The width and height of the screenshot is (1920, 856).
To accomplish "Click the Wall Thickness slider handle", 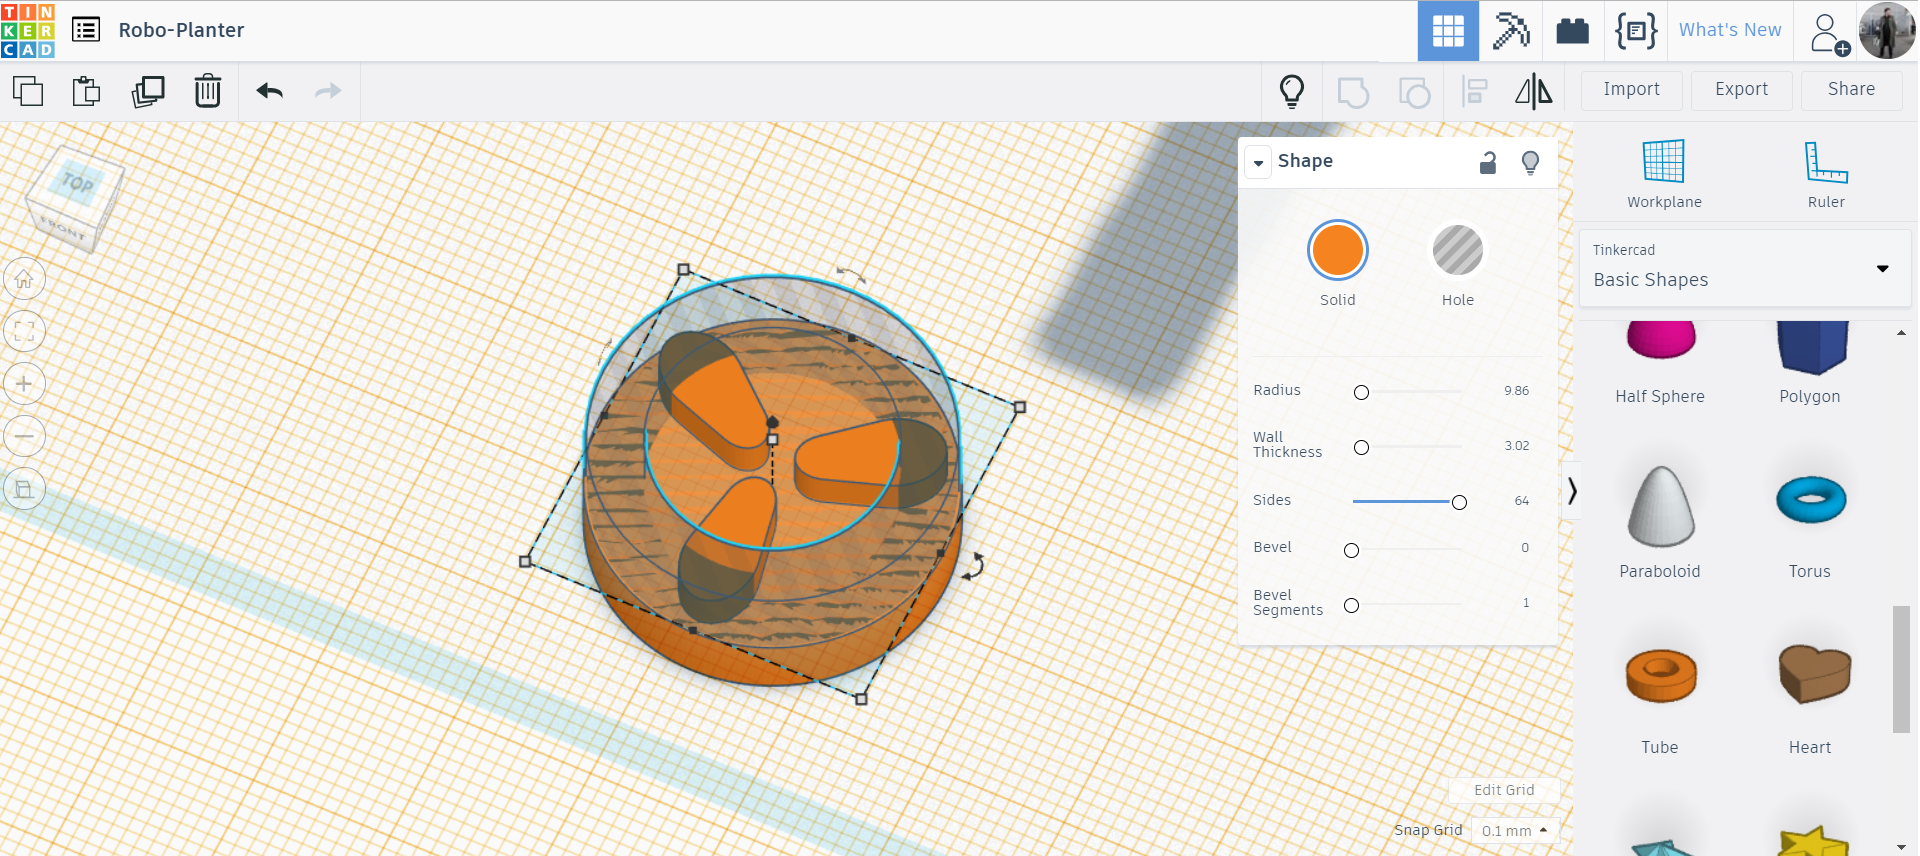I will (1361, 448).
